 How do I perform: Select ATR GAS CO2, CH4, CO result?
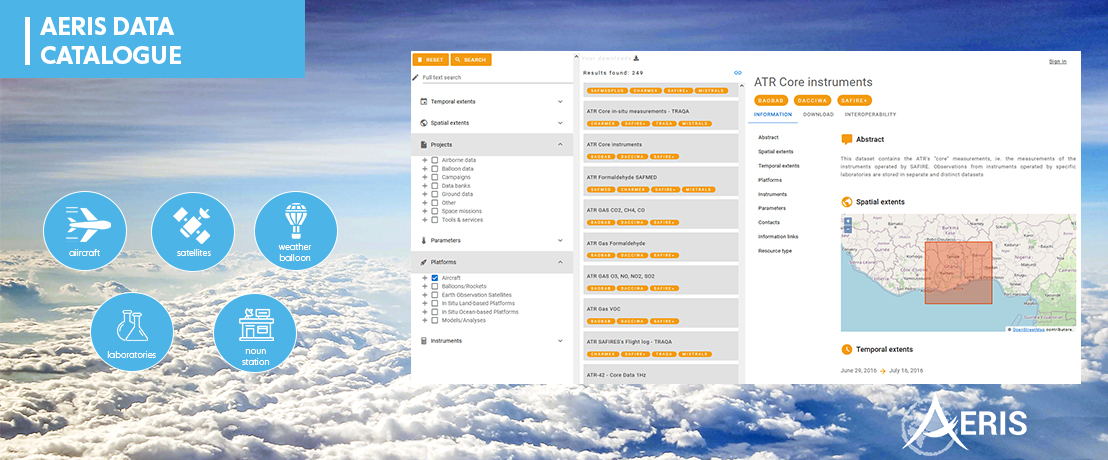(659, 214)
